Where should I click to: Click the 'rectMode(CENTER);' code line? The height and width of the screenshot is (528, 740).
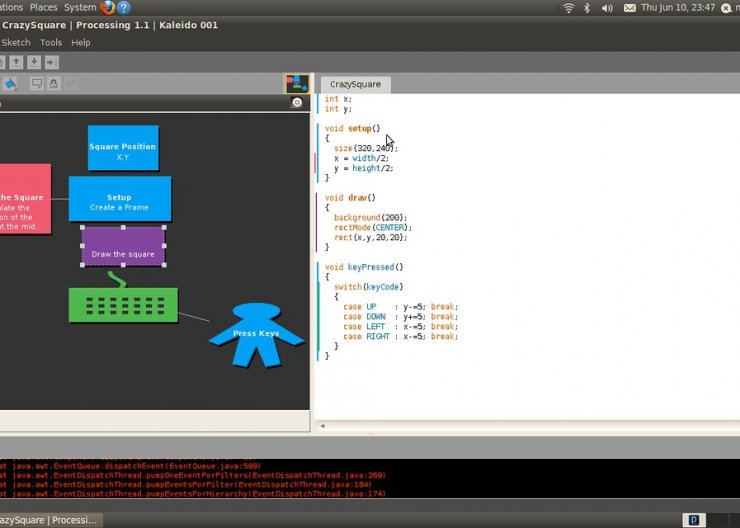(372, 227)
